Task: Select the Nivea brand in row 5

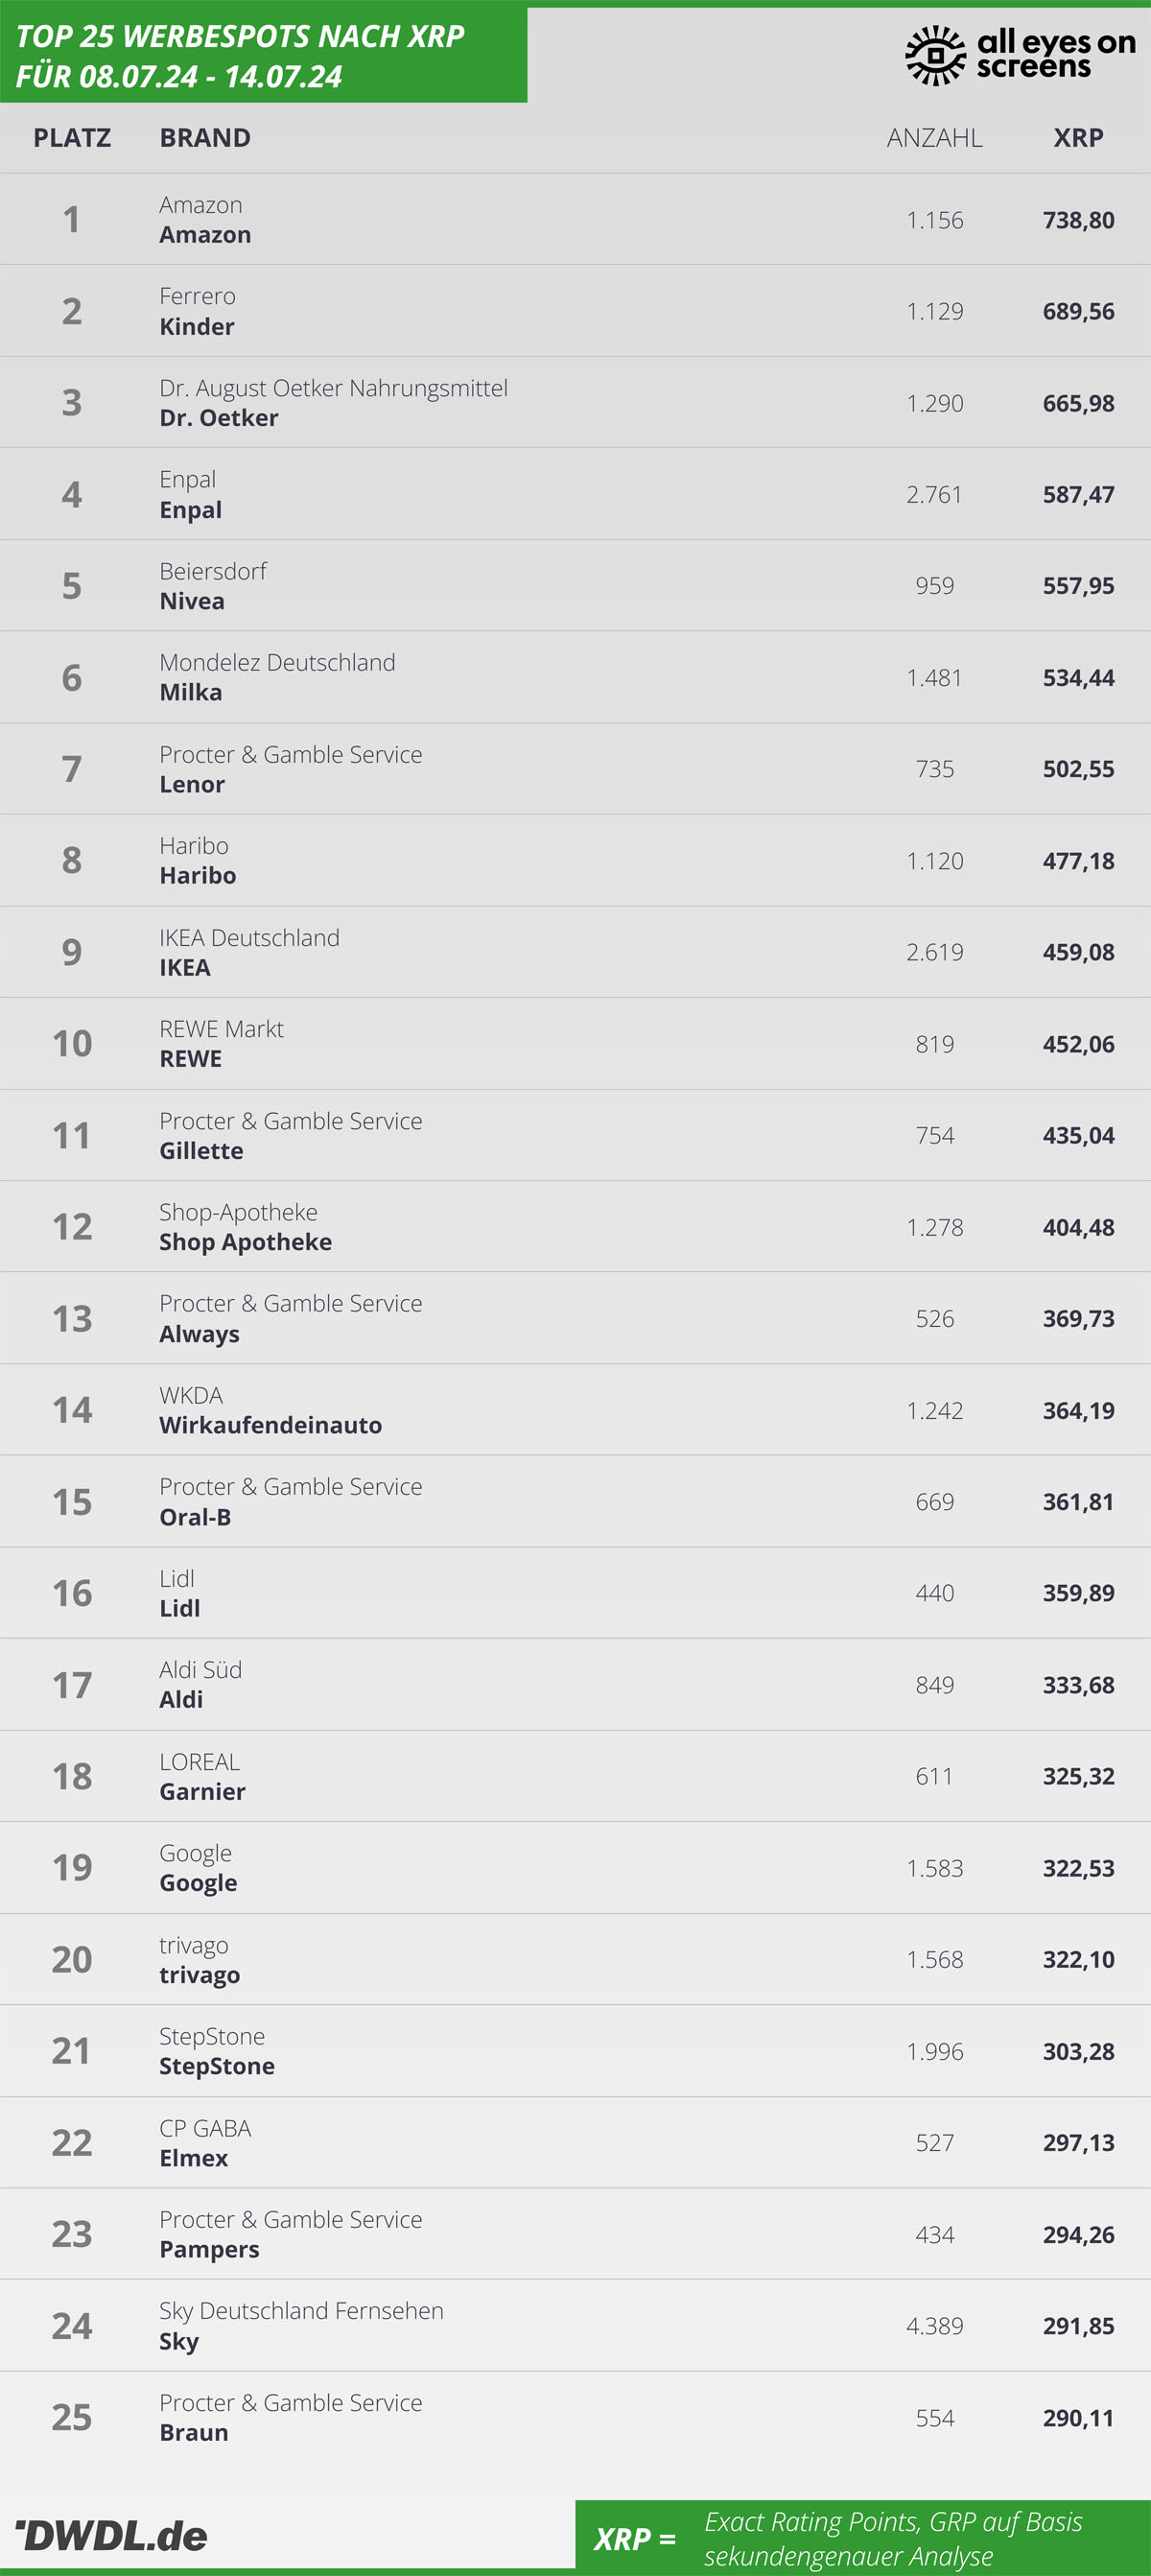Action: [x=192, y=601]
